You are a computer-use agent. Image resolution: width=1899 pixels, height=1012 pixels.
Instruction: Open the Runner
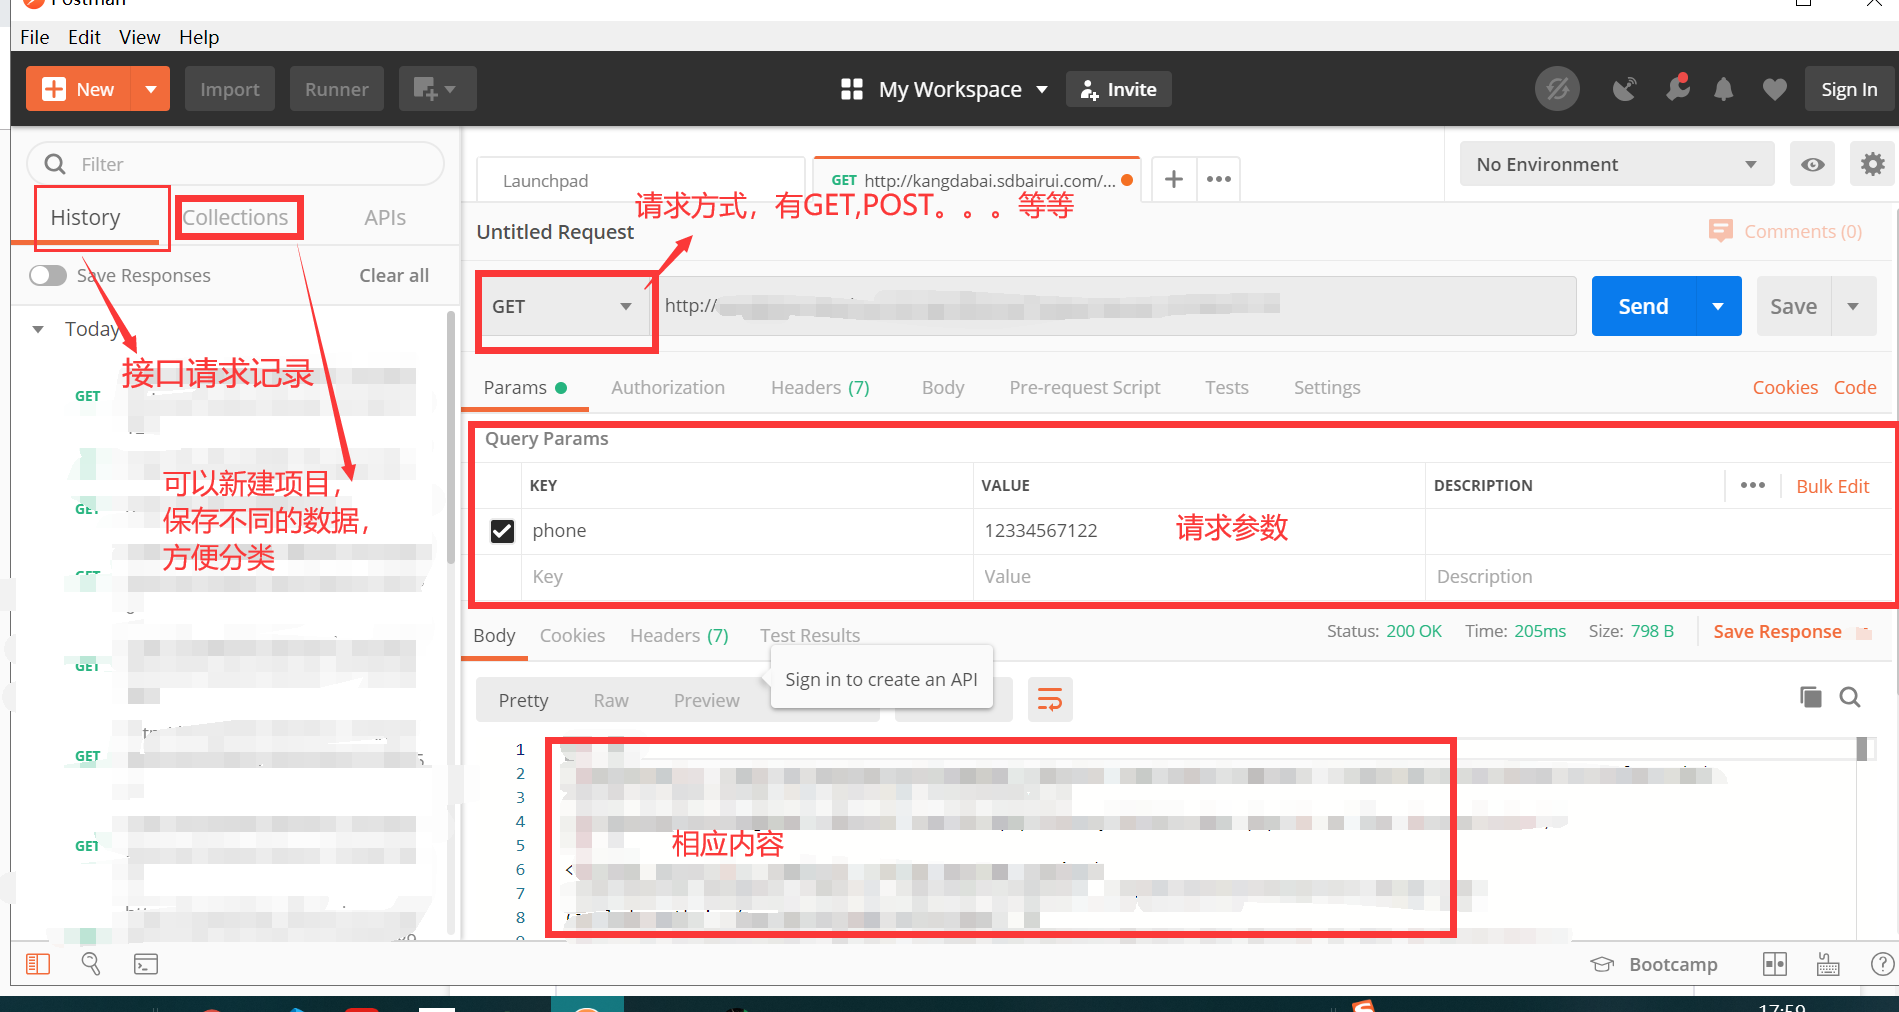pyautogui.click(x=337, y=89)
